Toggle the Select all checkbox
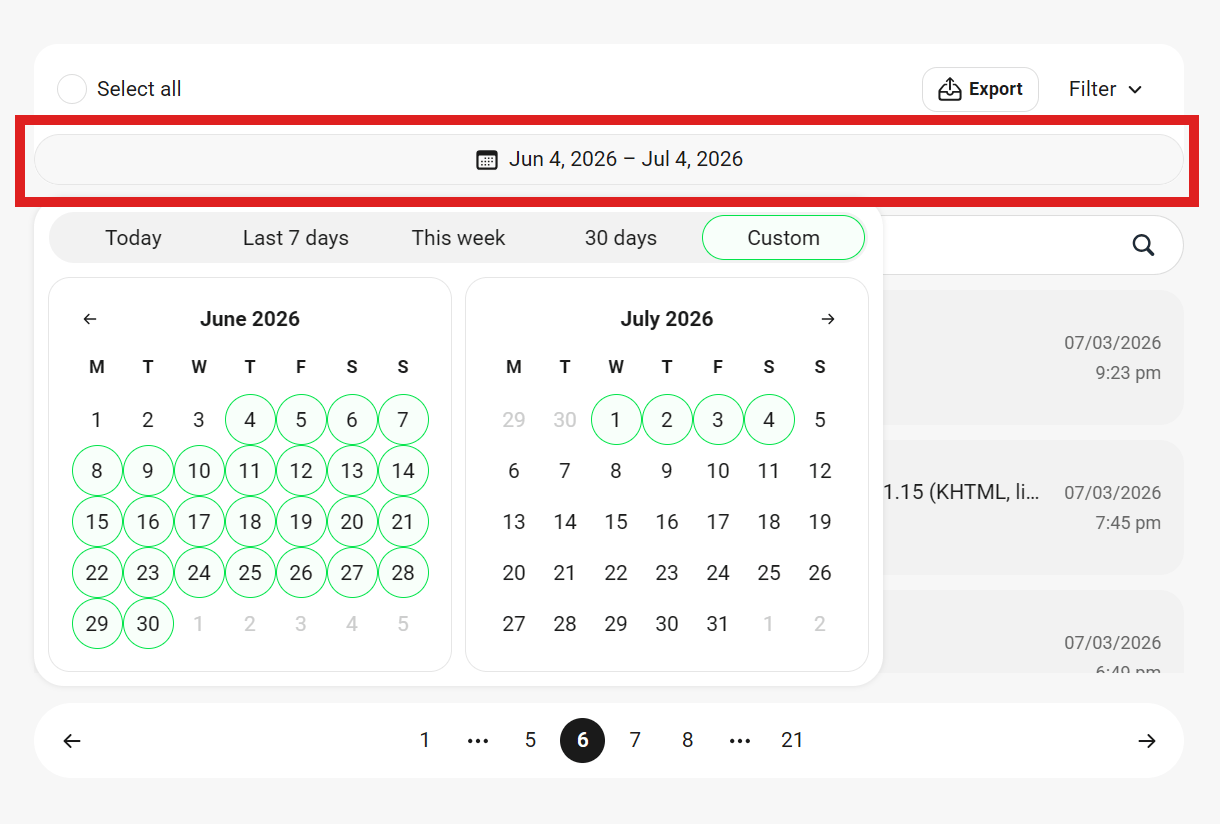1220x824 pixels. point(72,89)
